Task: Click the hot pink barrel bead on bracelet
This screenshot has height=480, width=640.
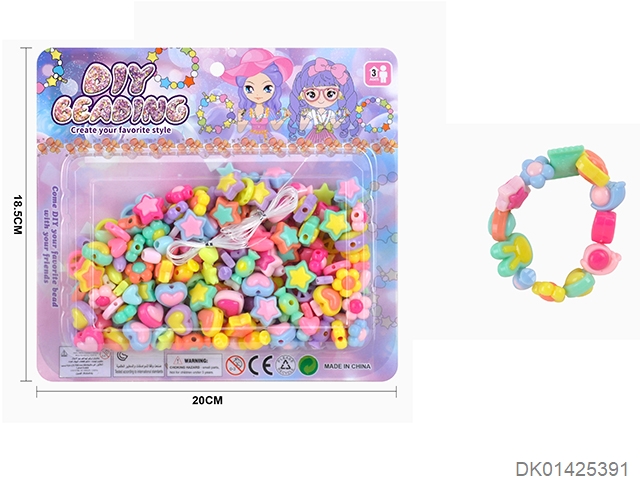Action: coord(604,225)
